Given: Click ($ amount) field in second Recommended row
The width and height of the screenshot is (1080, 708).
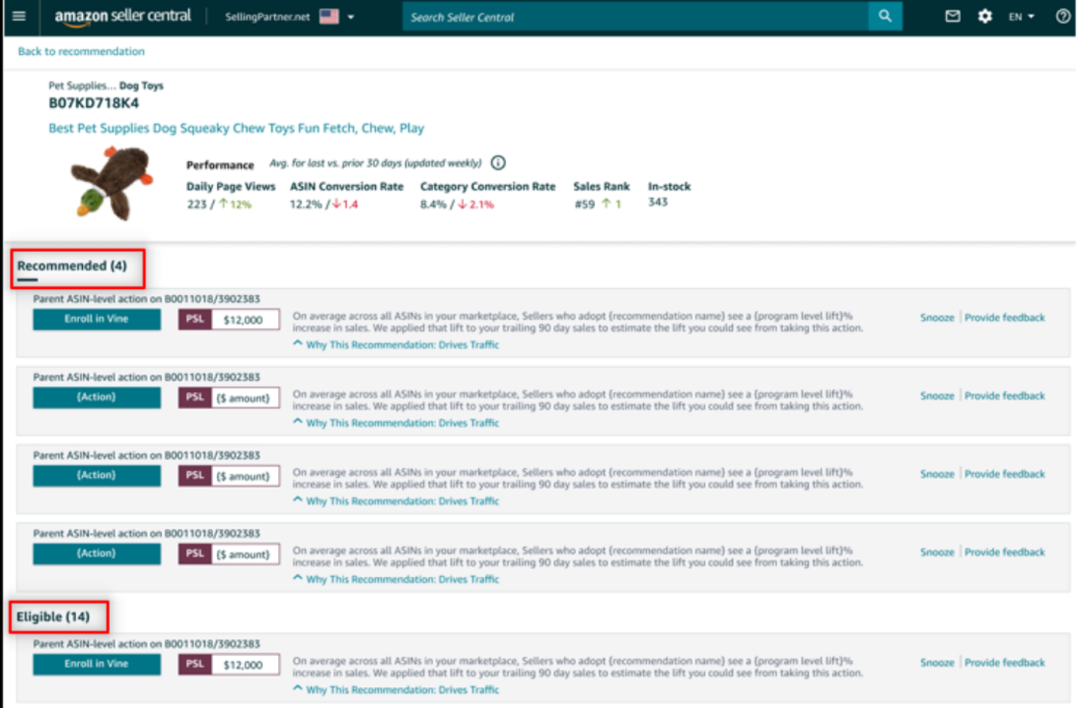Looking at the screenshot, I should pos(245,398).
